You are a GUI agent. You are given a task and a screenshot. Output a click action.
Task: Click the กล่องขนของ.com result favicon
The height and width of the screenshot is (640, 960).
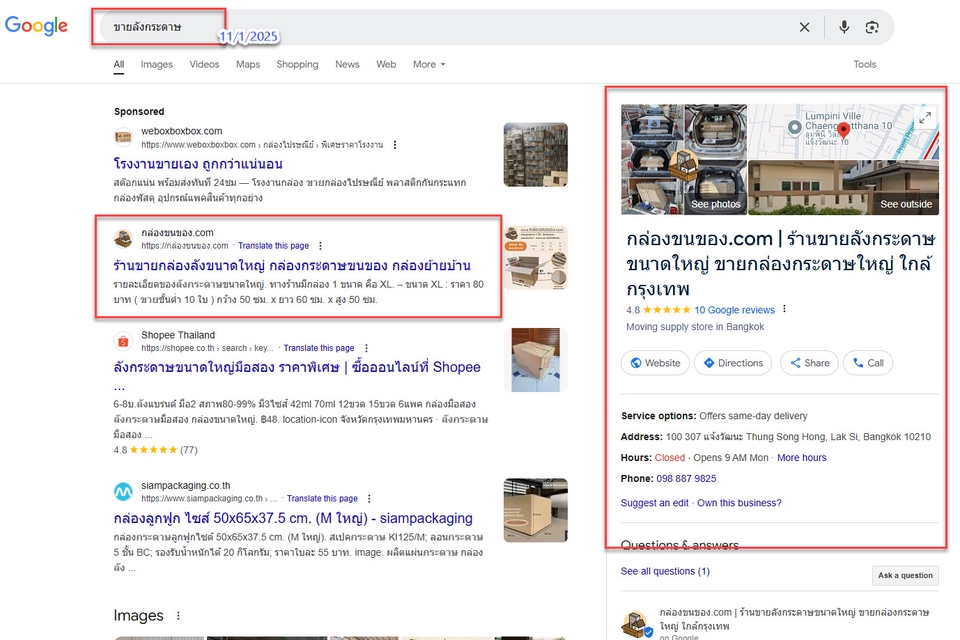click(124, 238)
